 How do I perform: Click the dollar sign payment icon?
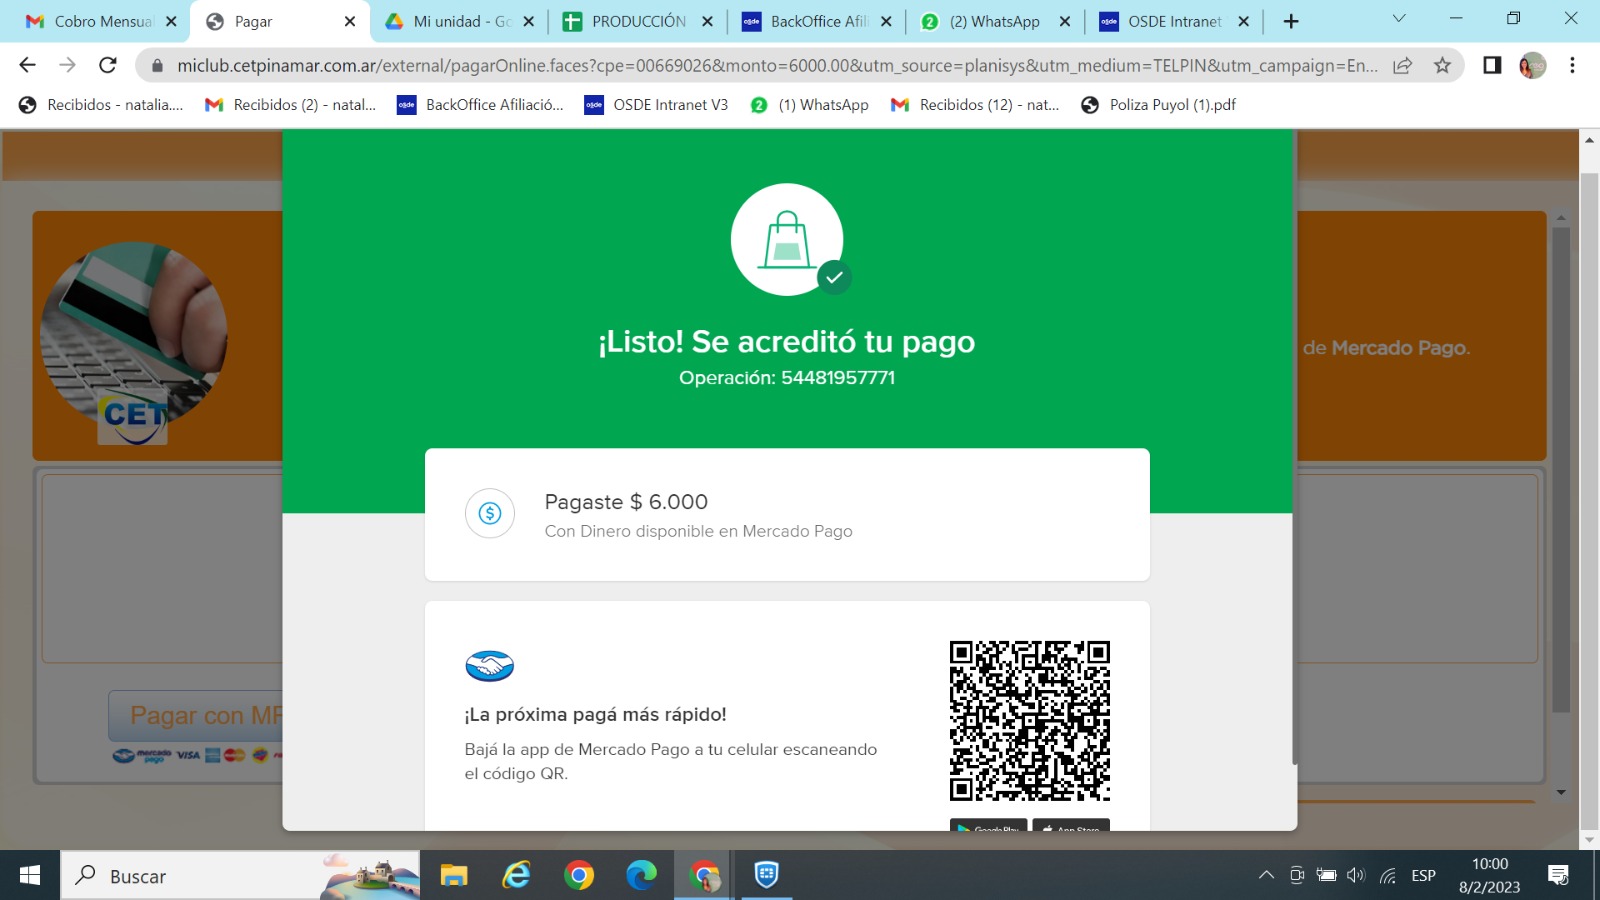pyautogui.click(x=490, y=513)
